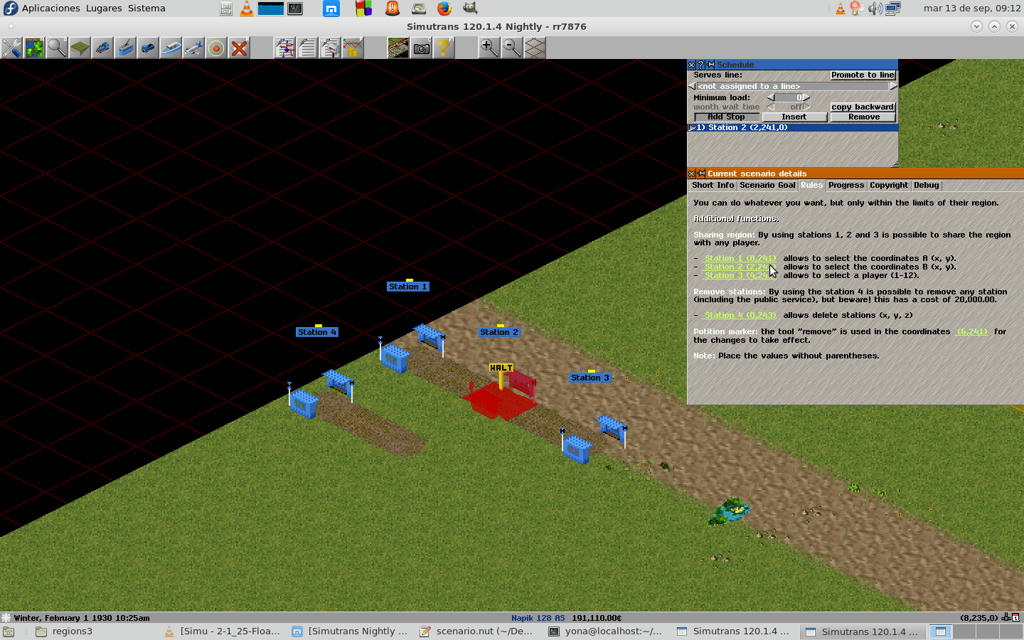
Task: Toggle the Add Stop mode button
Action: [726, 117]
